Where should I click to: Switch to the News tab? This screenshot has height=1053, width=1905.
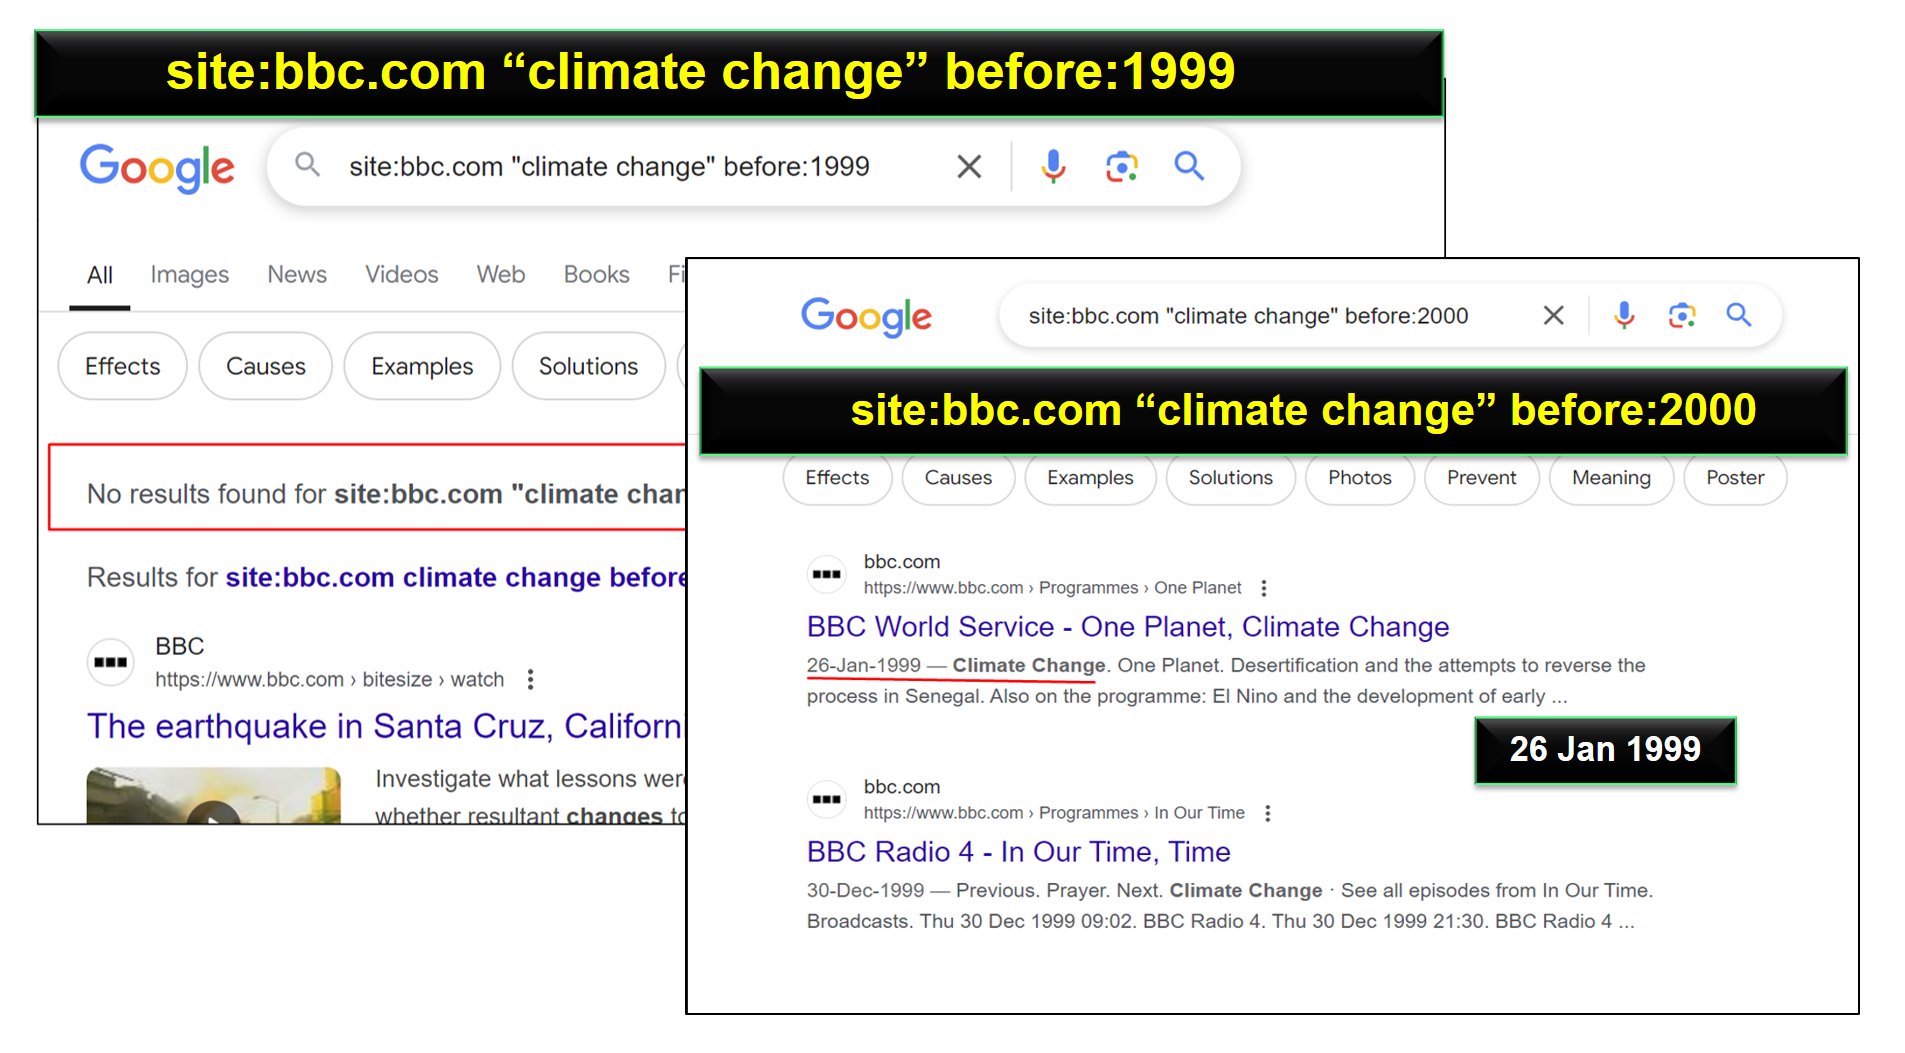click(297, 275)
